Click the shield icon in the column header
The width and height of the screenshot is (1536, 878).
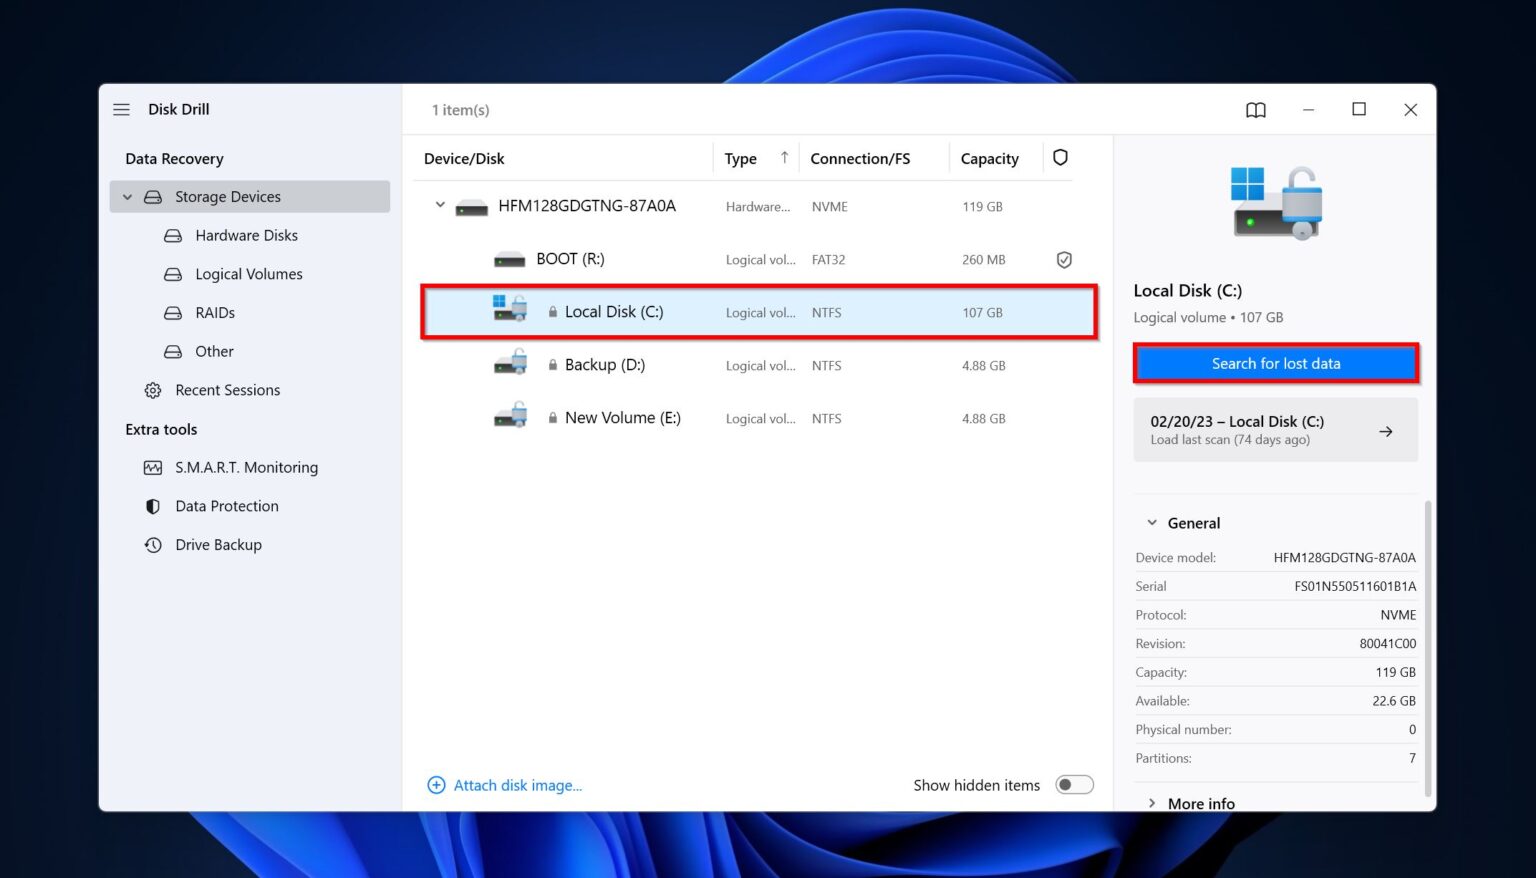coord(1060,157)
